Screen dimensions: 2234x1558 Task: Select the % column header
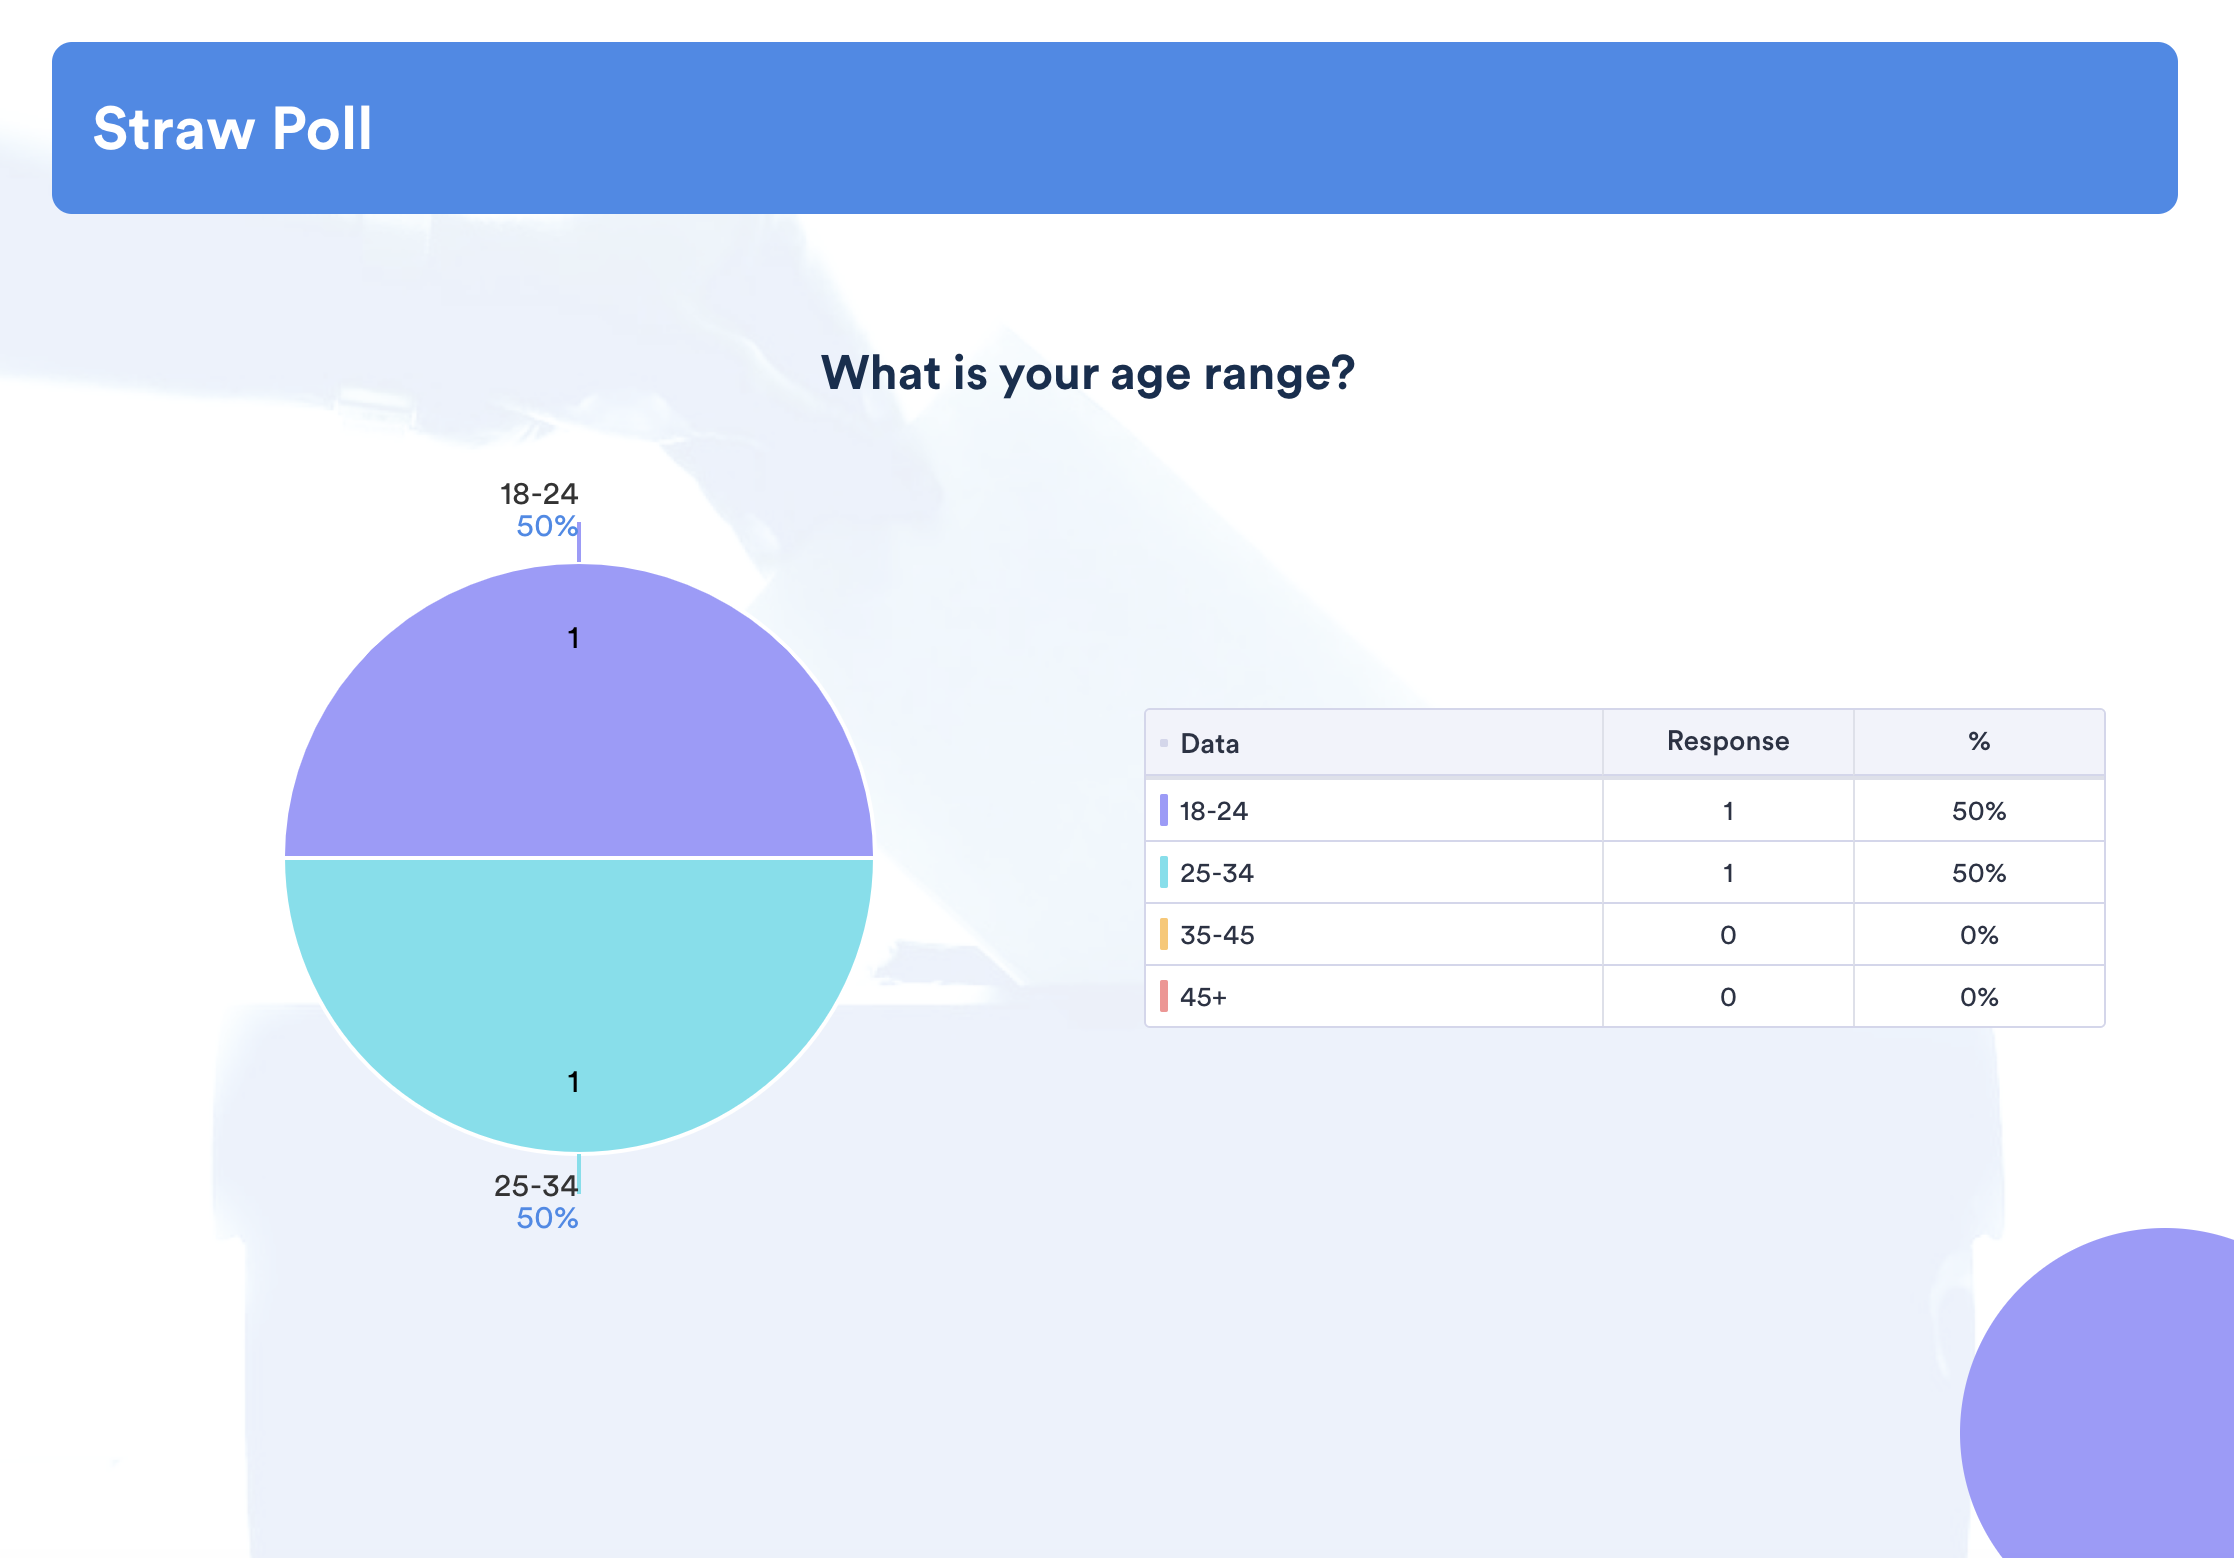click(1978, 741)
